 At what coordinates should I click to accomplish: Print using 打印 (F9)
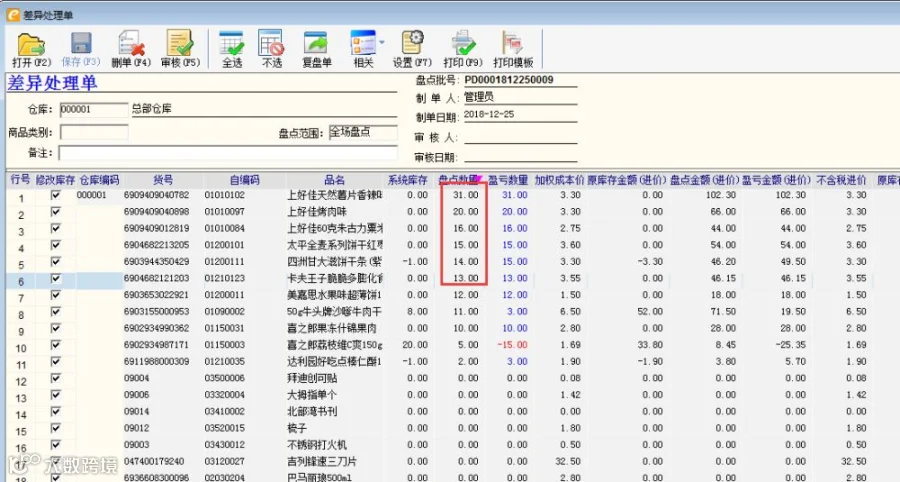pyautogui.click(x=463, y=50)
